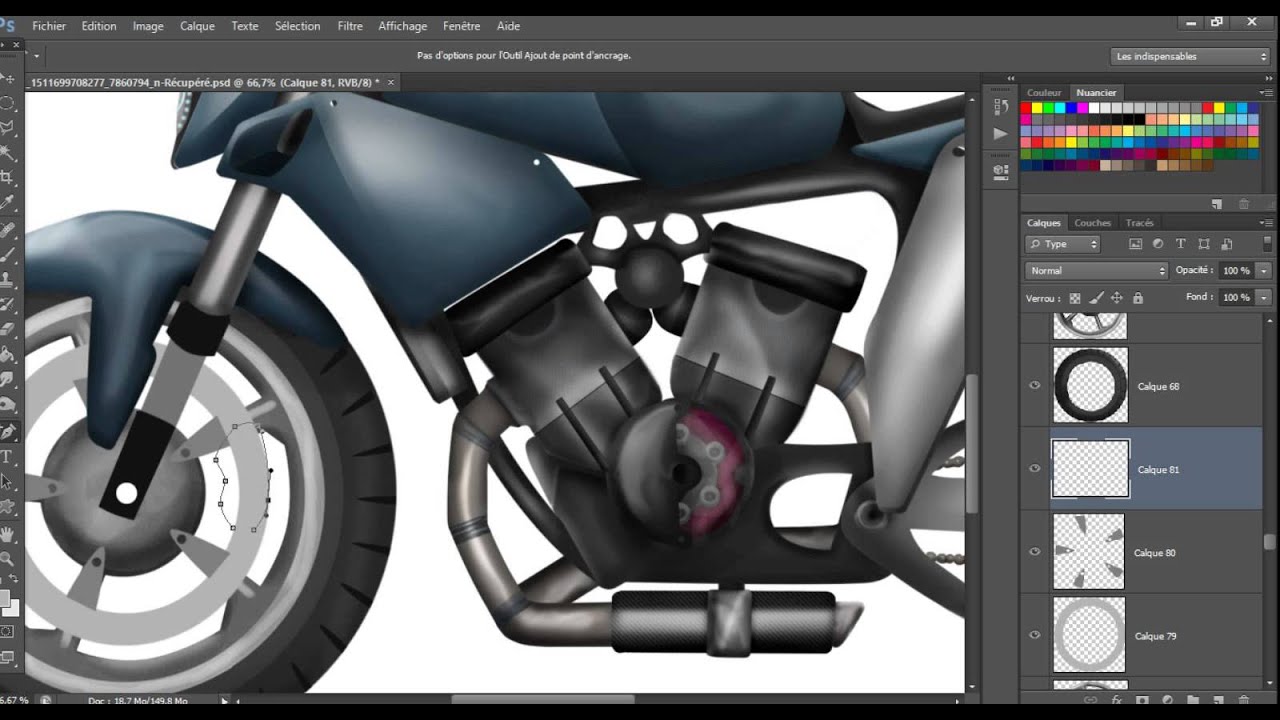This screenshot has width=1280, height=720.
Task: Select the Brush tool
Action: [x=8, y=254]
